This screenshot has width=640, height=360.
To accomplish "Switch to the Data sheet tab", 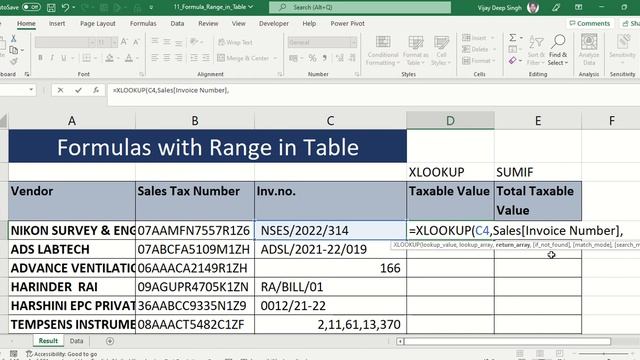I will point(76,341).
